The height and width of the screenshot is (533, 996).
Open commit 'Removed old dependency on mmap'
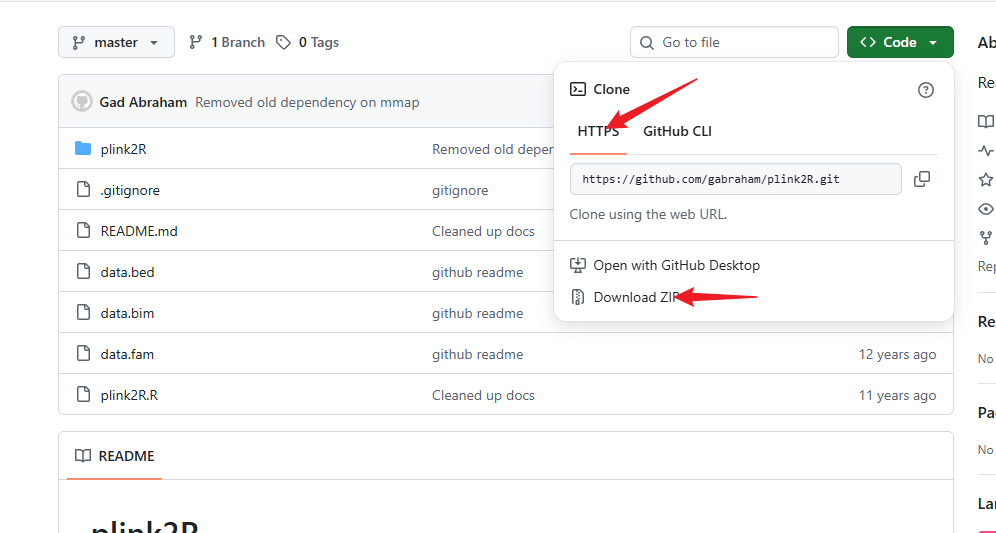click(x=307, y=102)
